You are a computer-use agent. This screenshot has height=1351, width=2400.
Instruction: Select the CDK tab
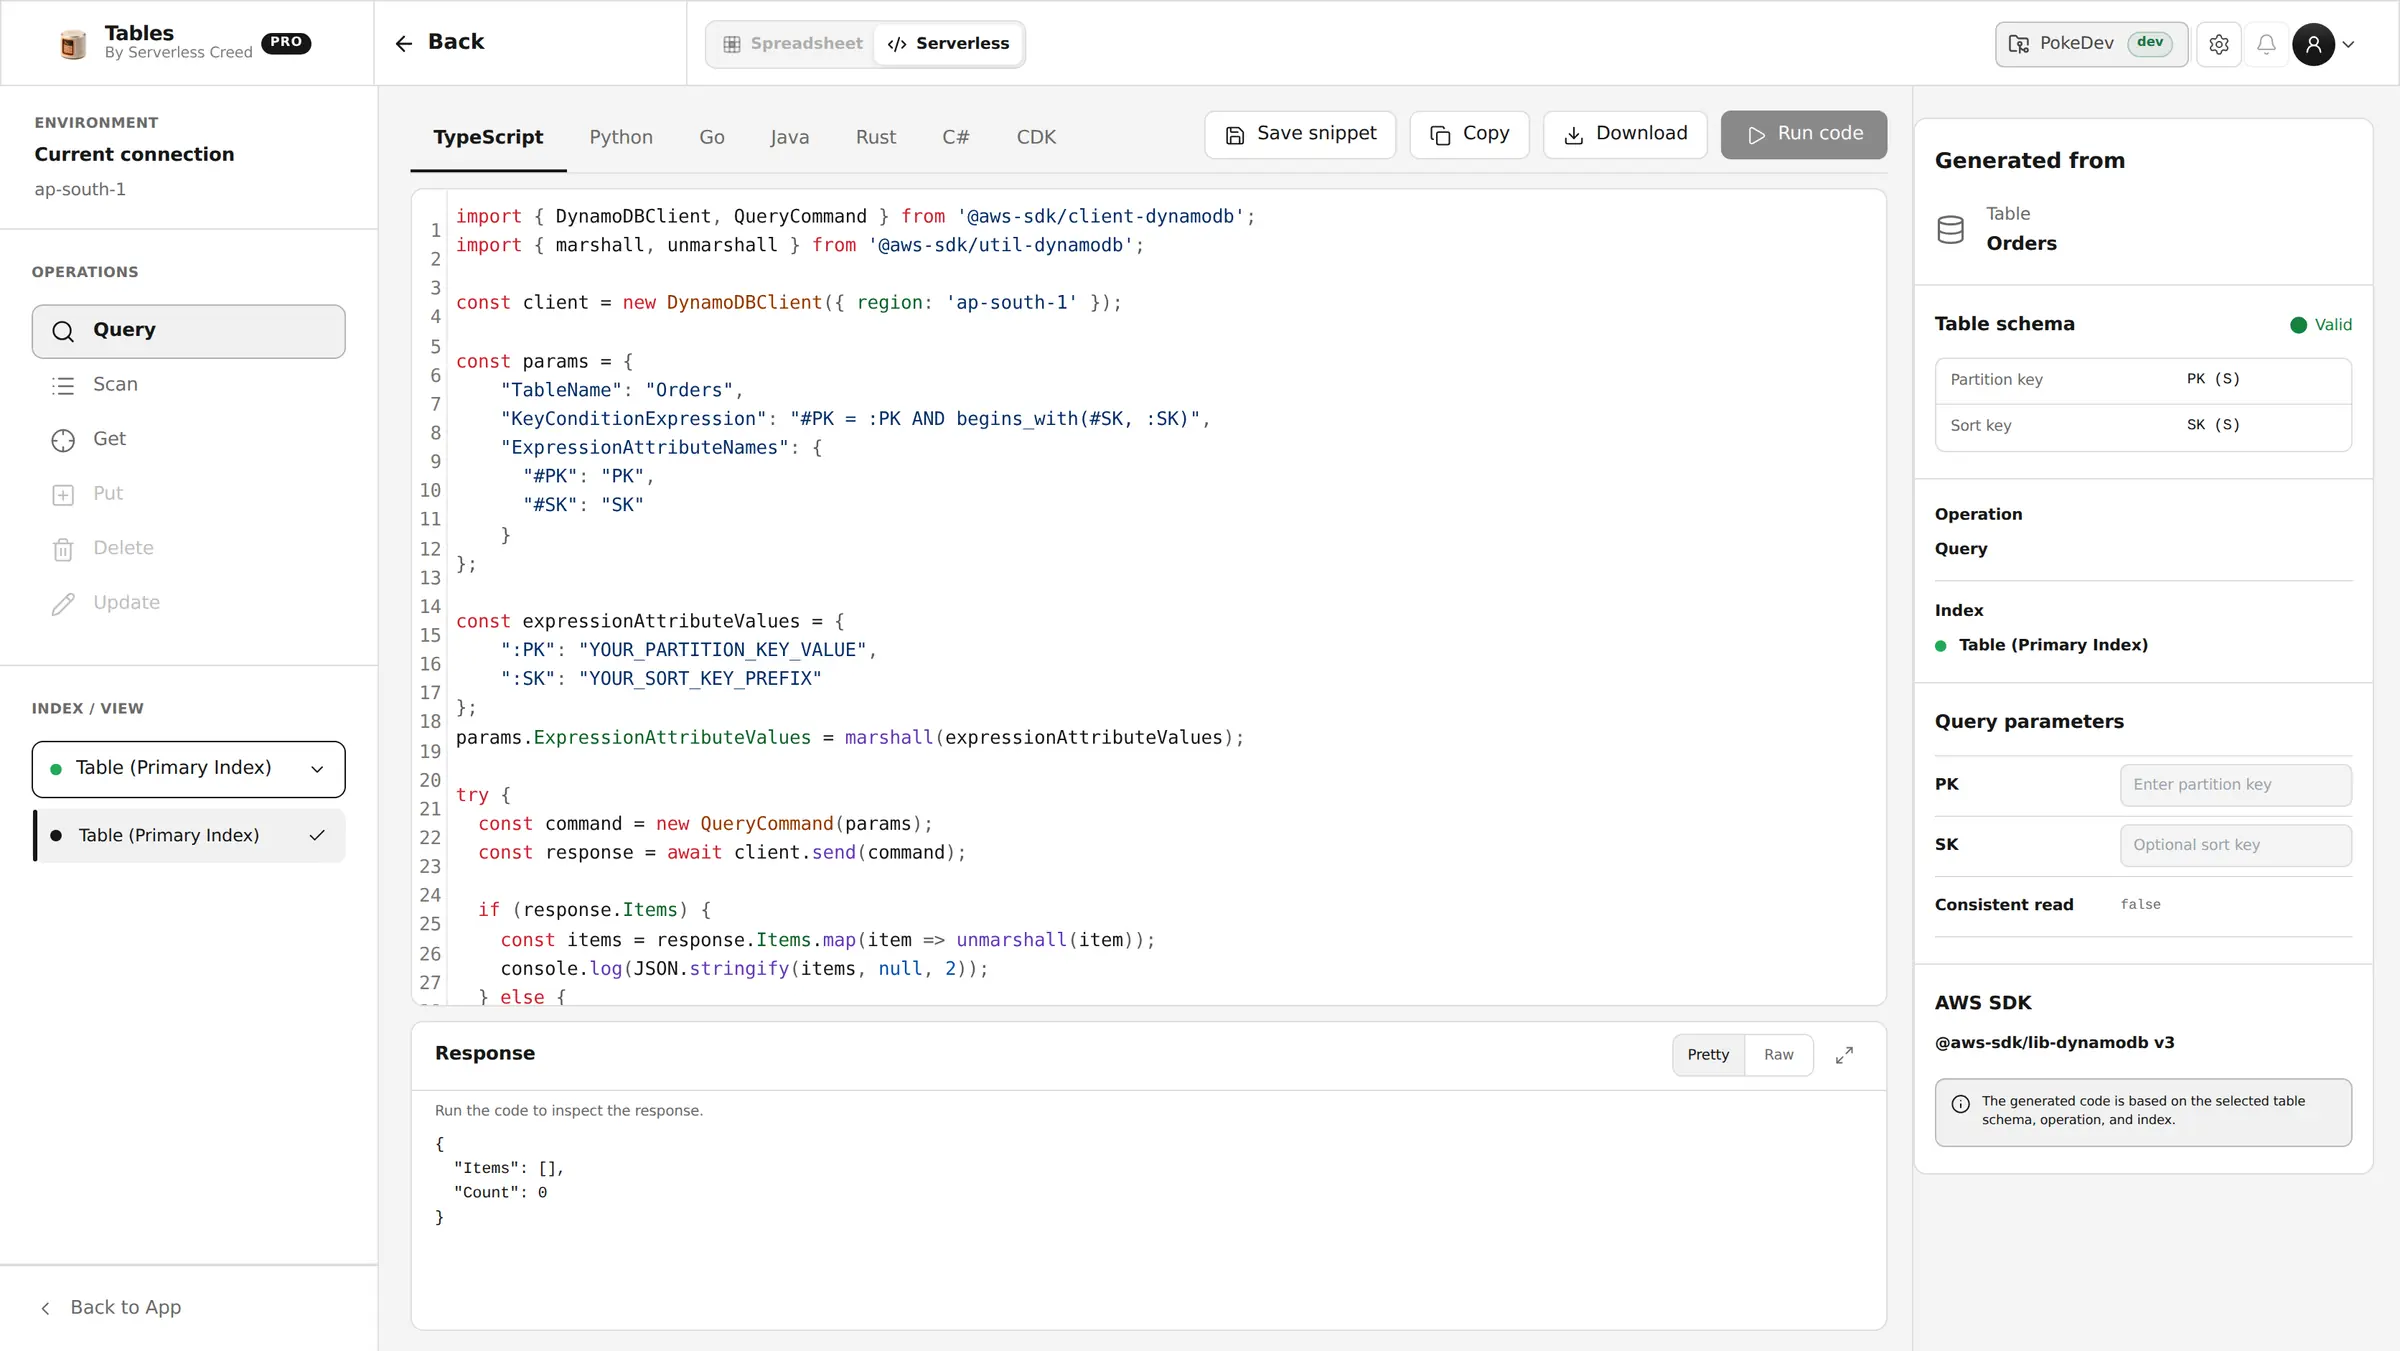[1036, 137]
